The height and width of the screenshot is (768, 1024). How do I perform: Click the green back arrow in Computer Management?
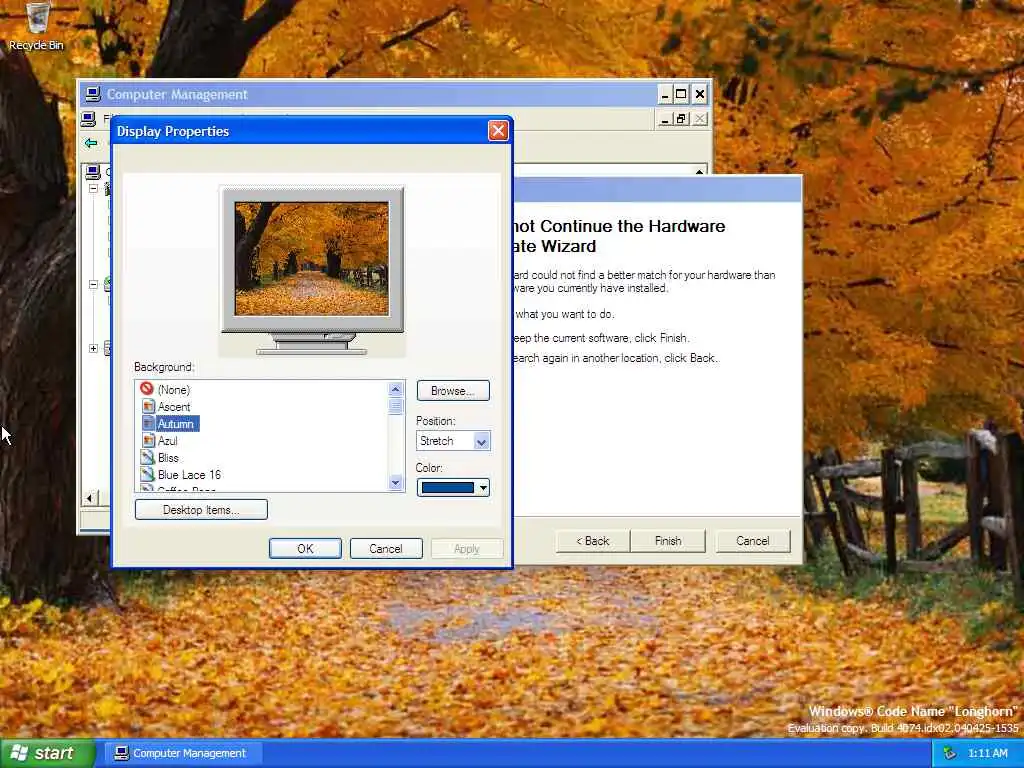pos(91,143)
